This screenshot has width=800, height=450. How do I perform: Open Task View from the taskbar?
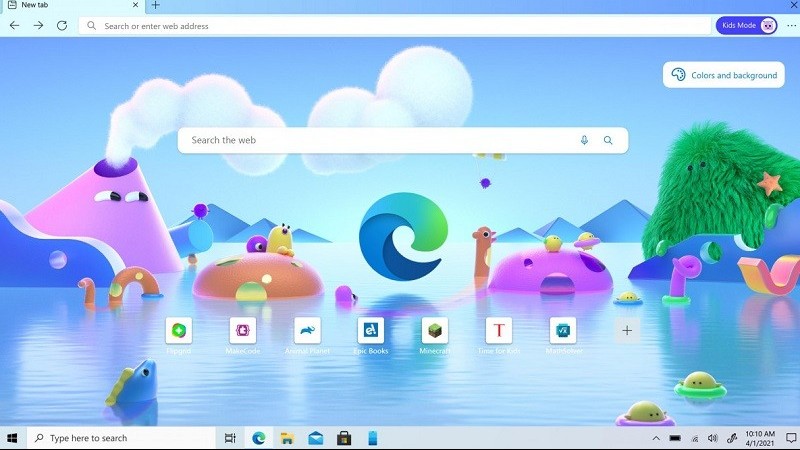(x=230, y=438)
